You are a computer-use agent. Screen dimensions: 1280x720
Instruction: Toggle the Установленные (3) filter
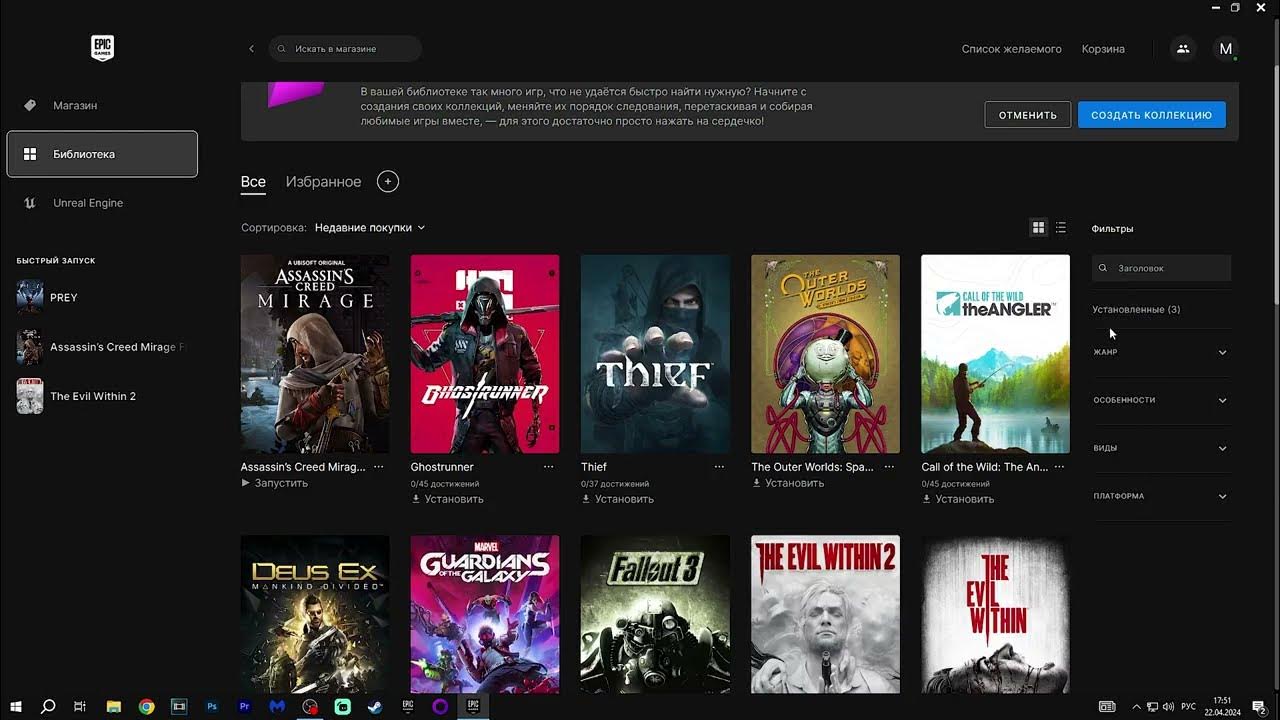pos(1136,309)
